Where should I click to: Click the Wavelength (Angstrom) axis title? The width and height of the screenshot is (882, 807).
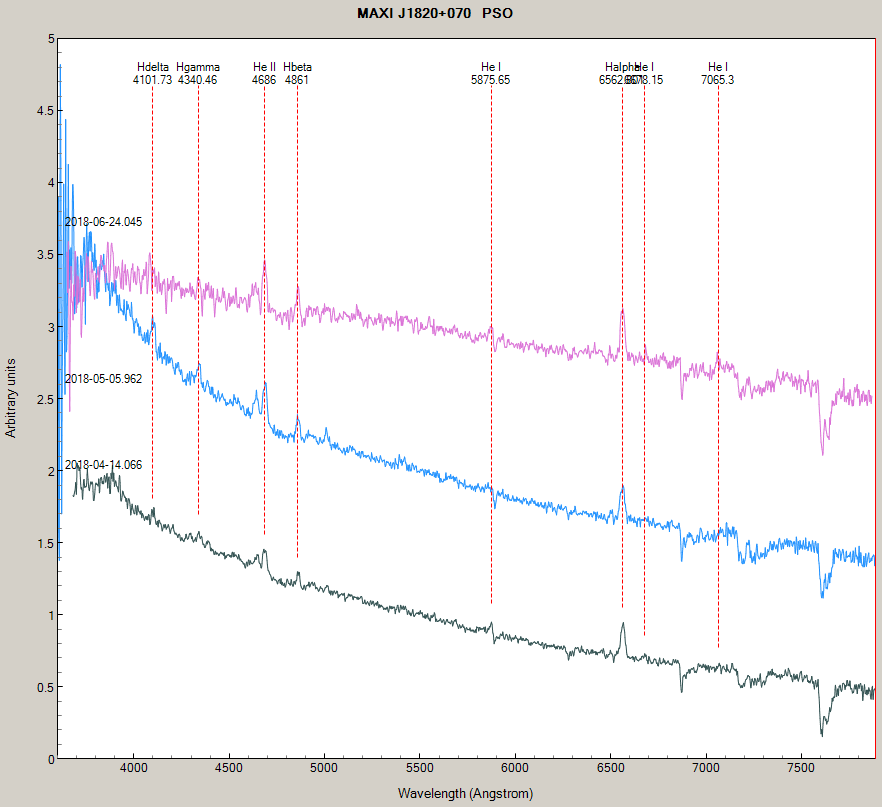click(x=465, y=794)
